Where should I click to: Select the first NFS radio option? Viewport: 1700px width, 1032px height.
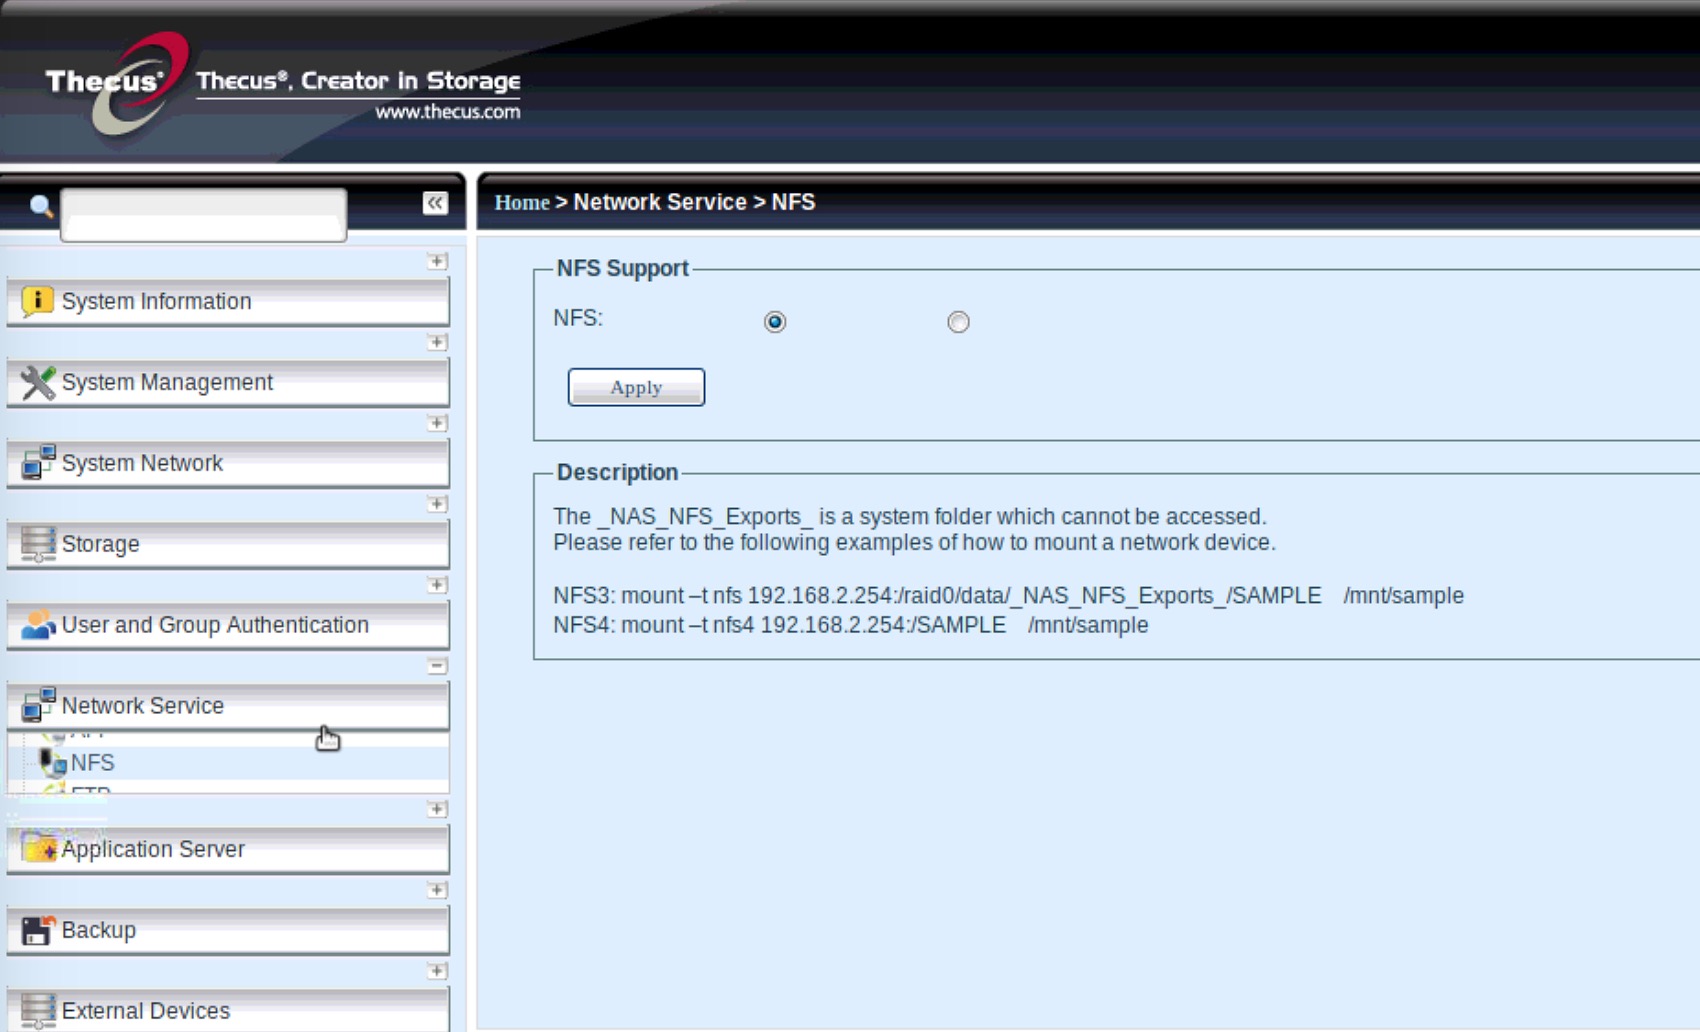click(775, 322)
